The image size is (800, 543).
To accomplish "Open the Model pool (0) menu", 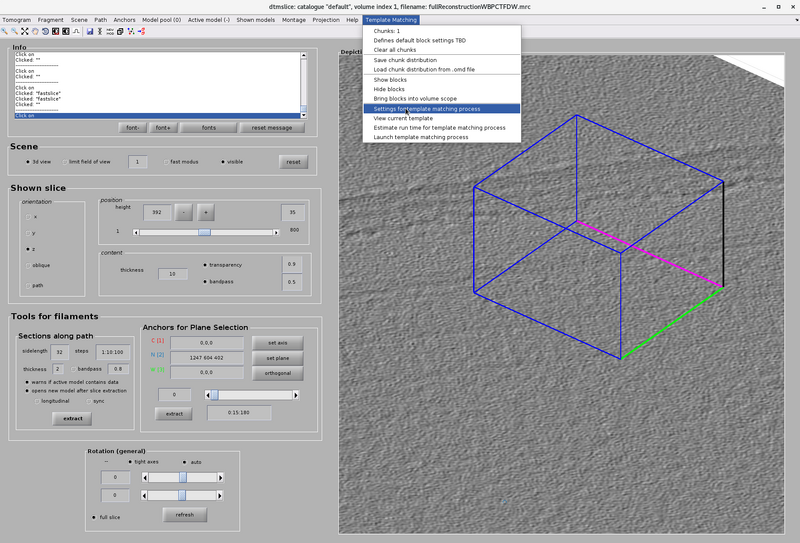I will (161, 20).
